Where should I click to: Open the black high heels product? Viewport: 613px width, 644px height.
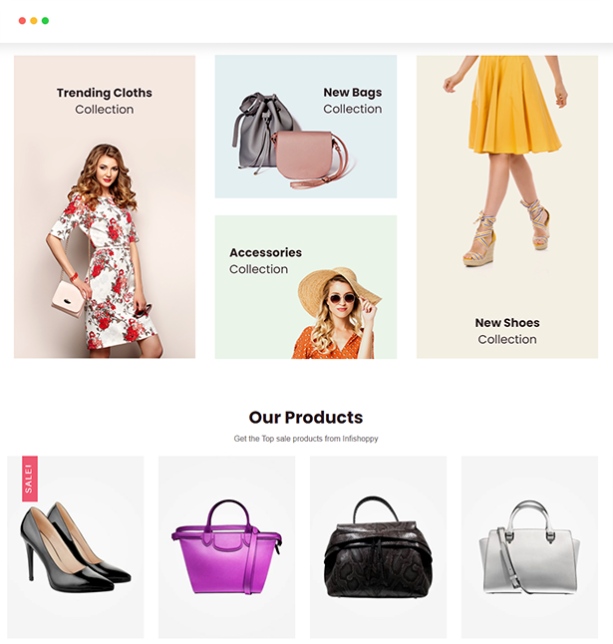(75, 547)
